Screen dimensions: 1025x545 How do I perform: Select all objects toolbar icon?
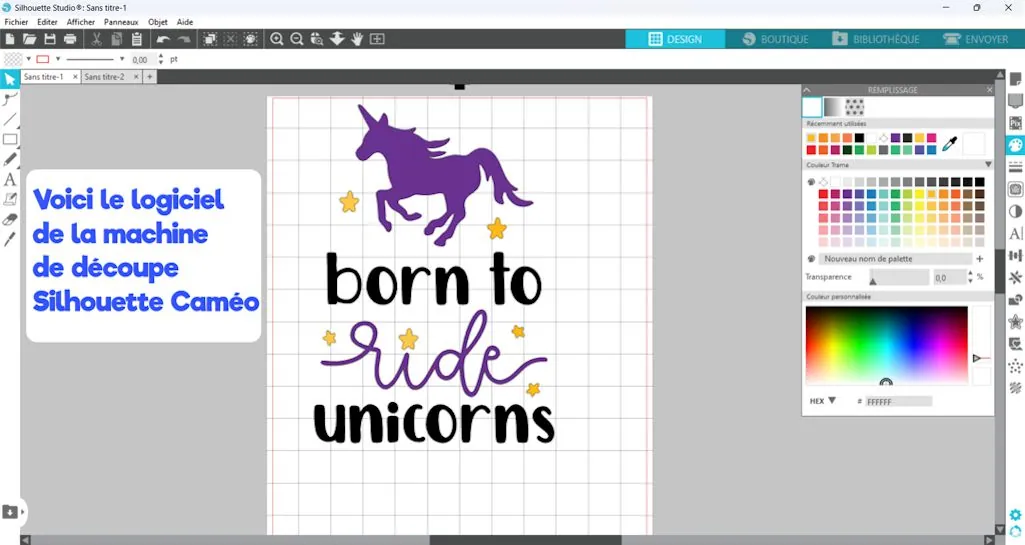(210, 39)
